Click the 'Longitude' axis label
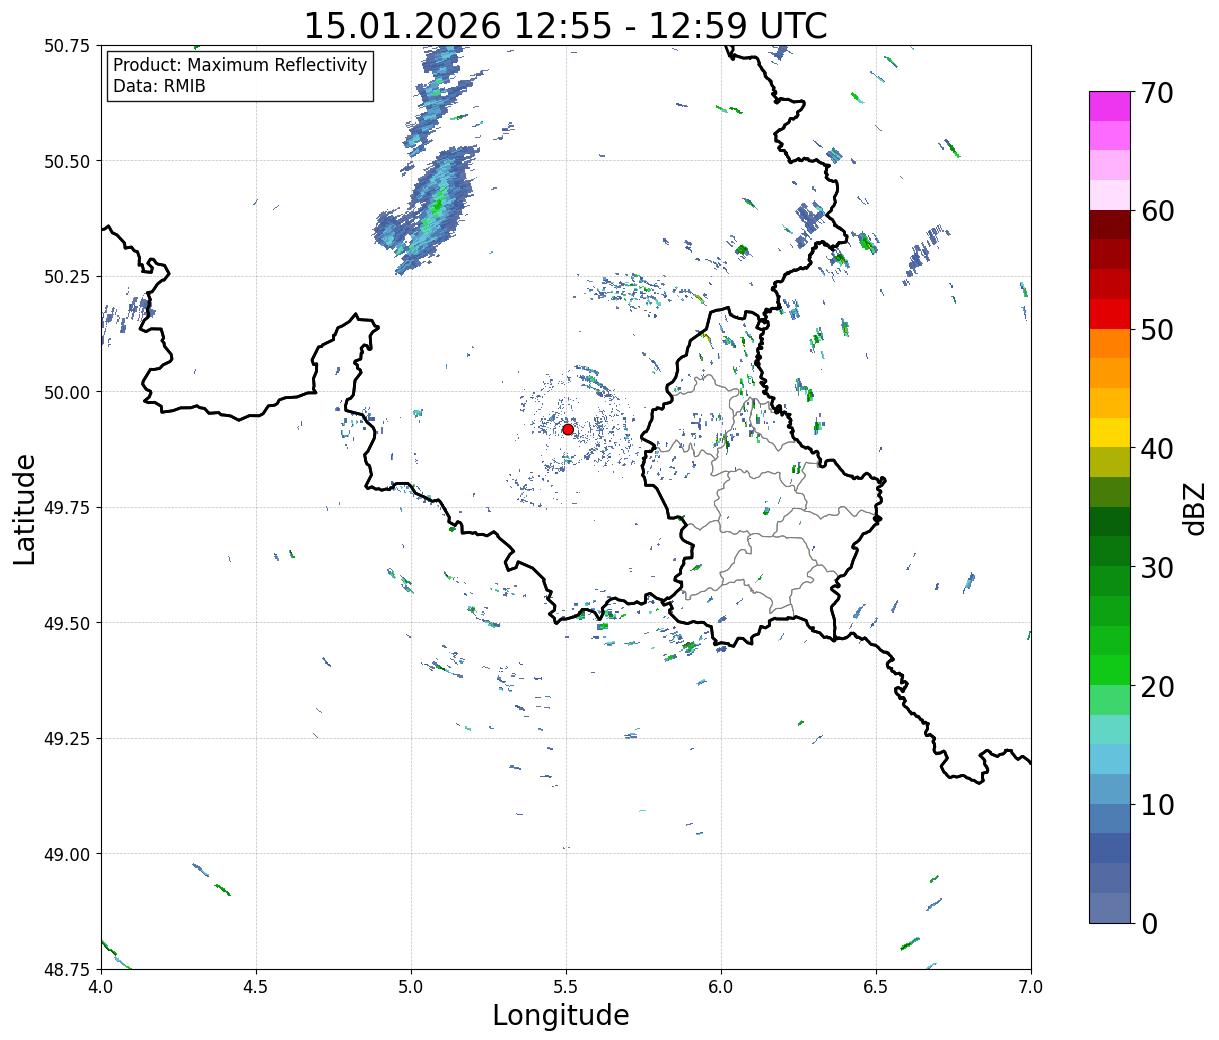The height and width of the screenshot is (1040, 1219). pyautogui.click(x=561, y=1015)
